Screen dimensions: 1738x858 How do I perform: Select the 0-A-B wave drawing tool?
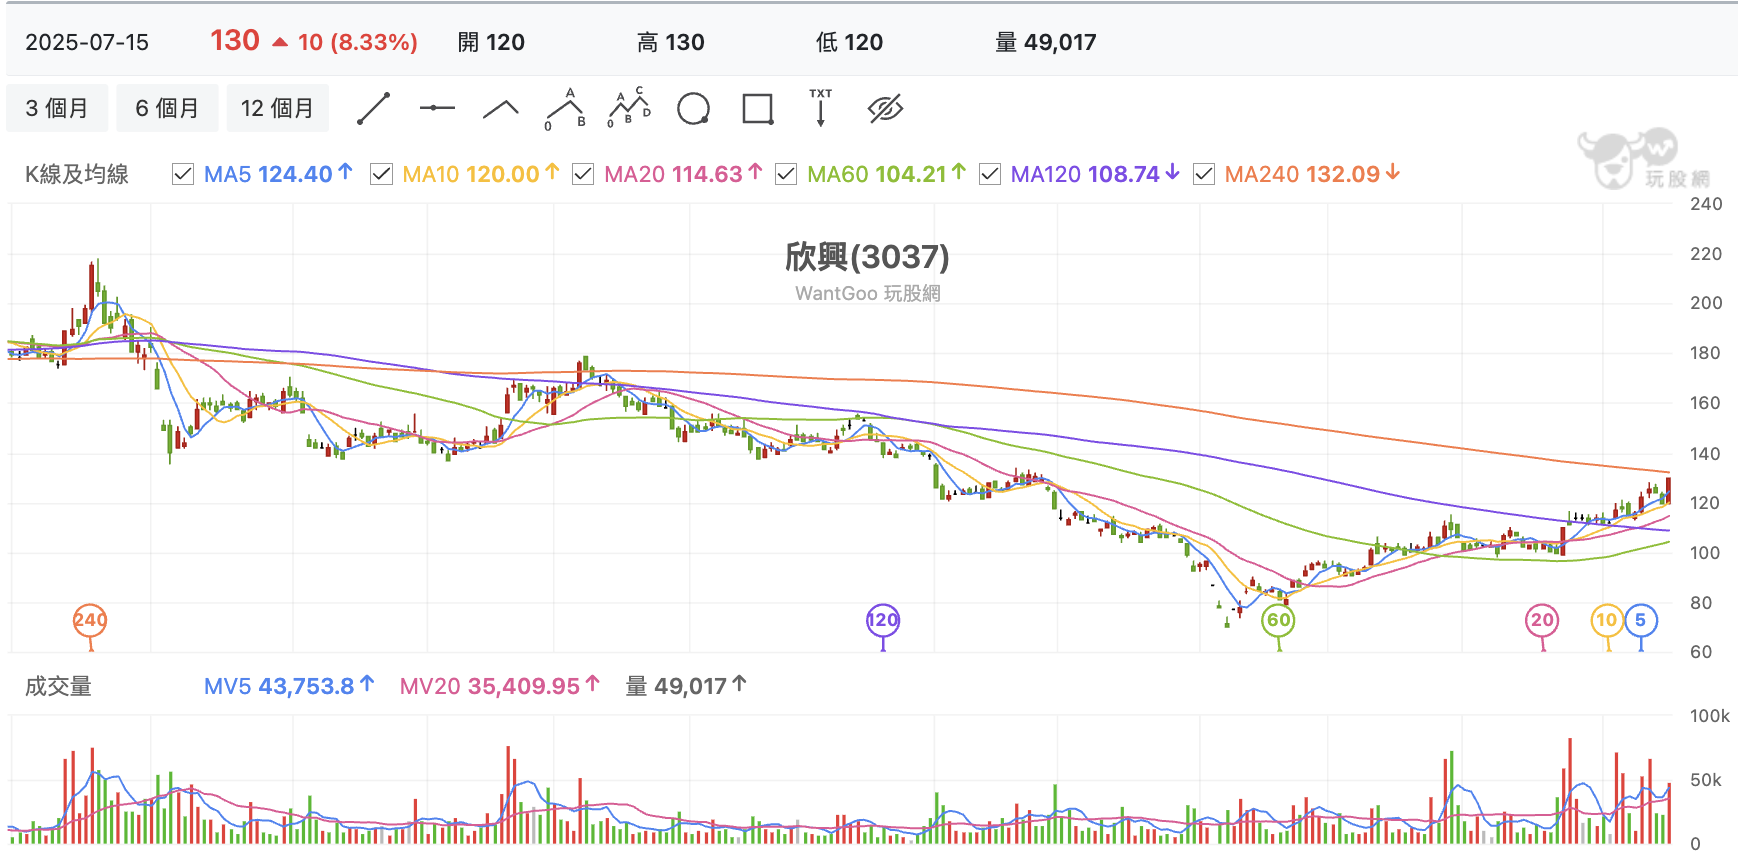tap(565, 109)
